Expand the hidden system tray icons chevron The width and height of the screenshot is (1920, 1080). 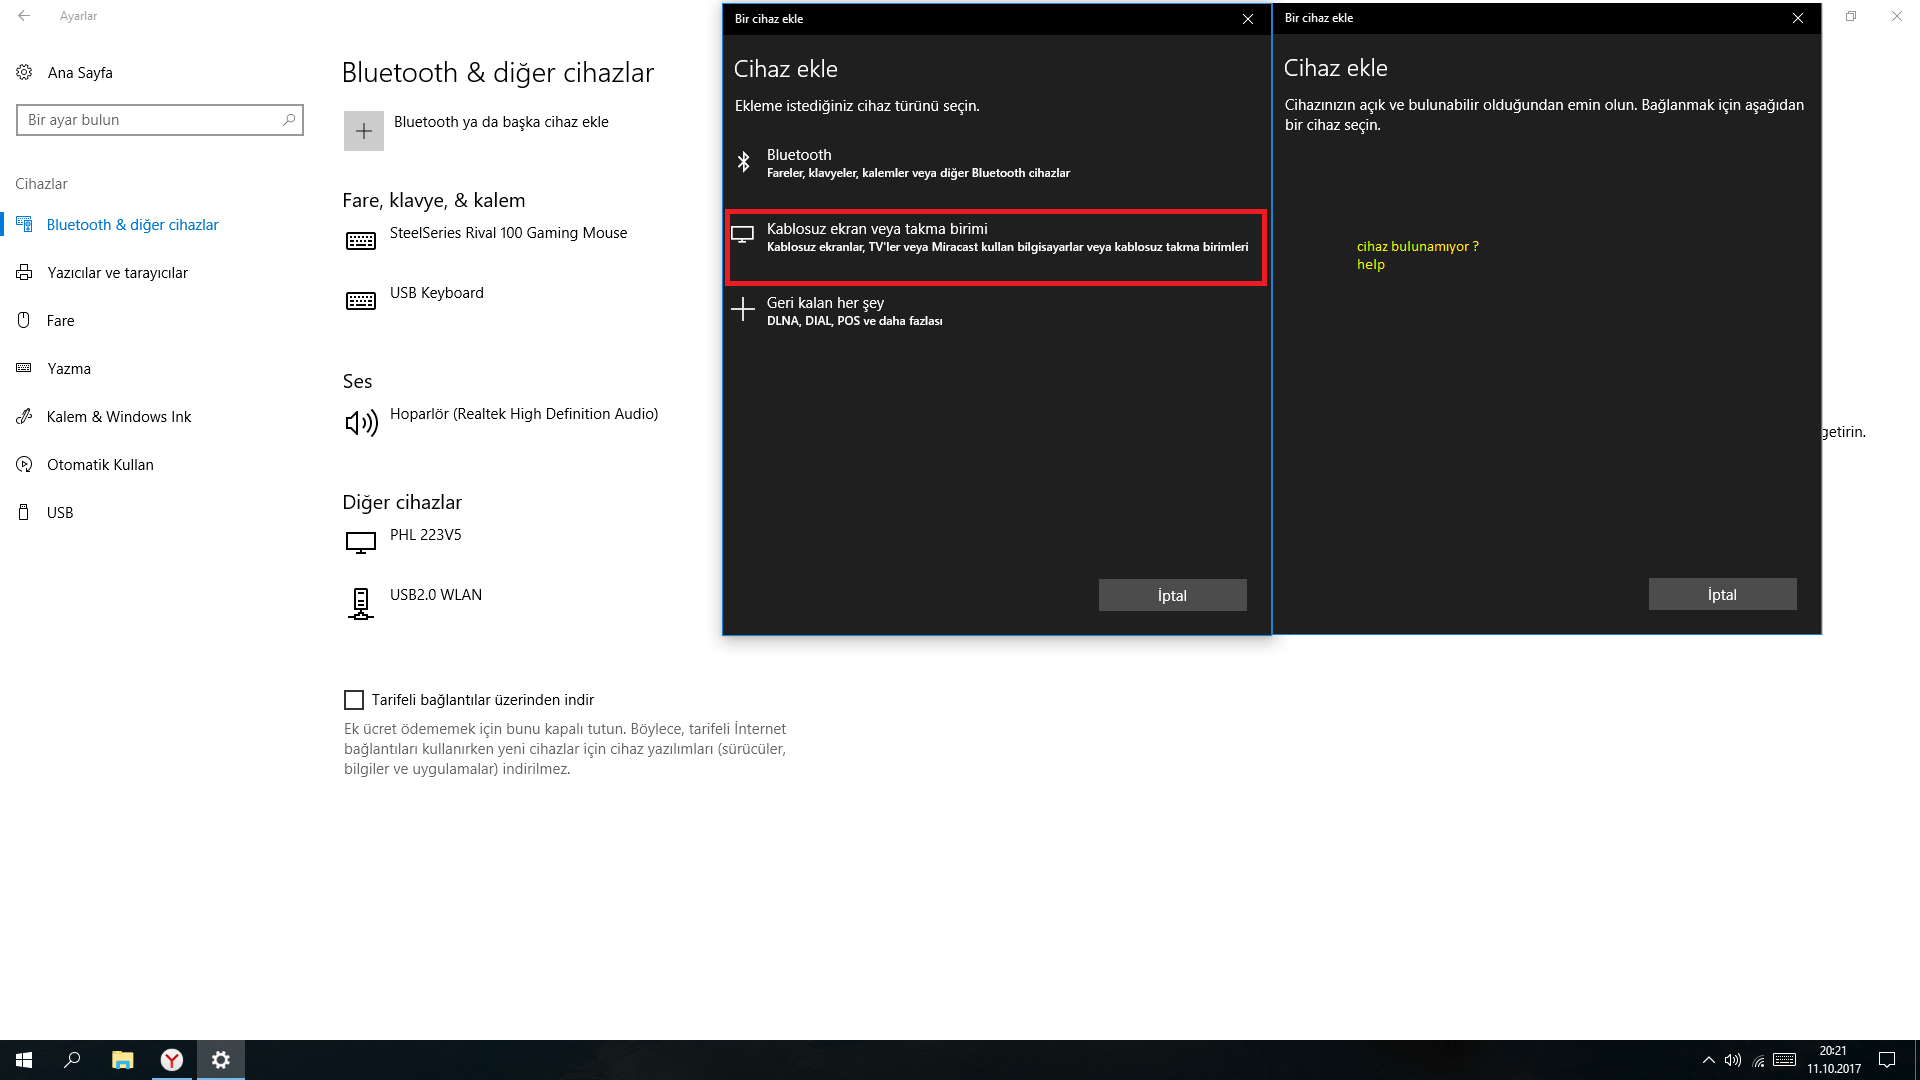tap(1708, 1060)
